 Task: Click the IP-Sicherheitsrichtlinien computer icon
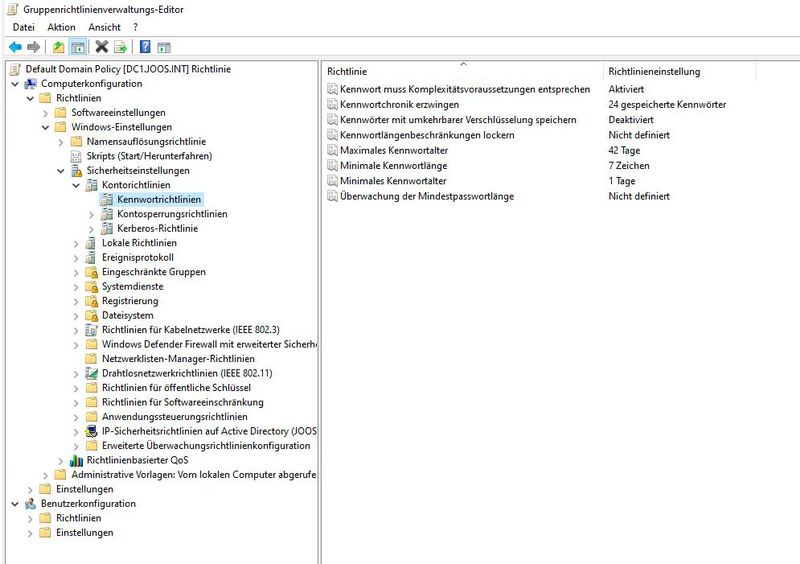91,431
